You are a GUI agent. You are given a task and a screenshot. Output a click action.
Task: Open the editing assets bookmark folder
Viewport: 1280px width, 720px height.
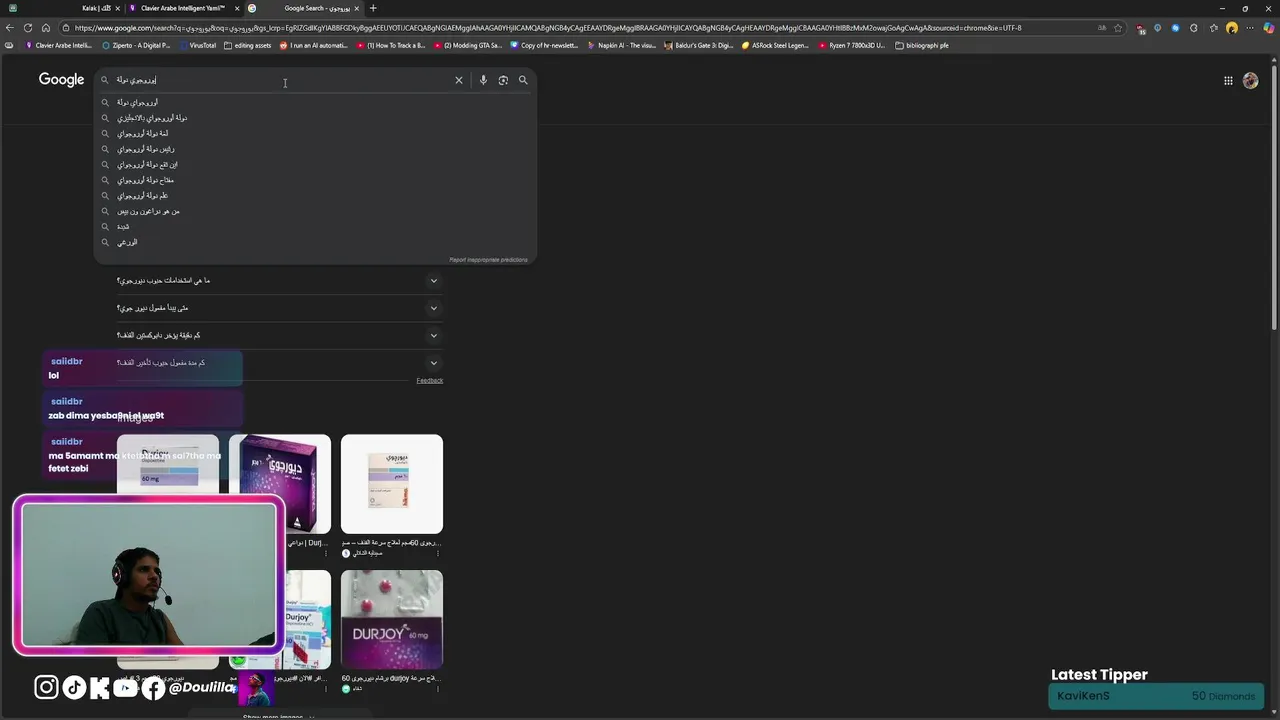pyautogui.click(x=248, y=45)
